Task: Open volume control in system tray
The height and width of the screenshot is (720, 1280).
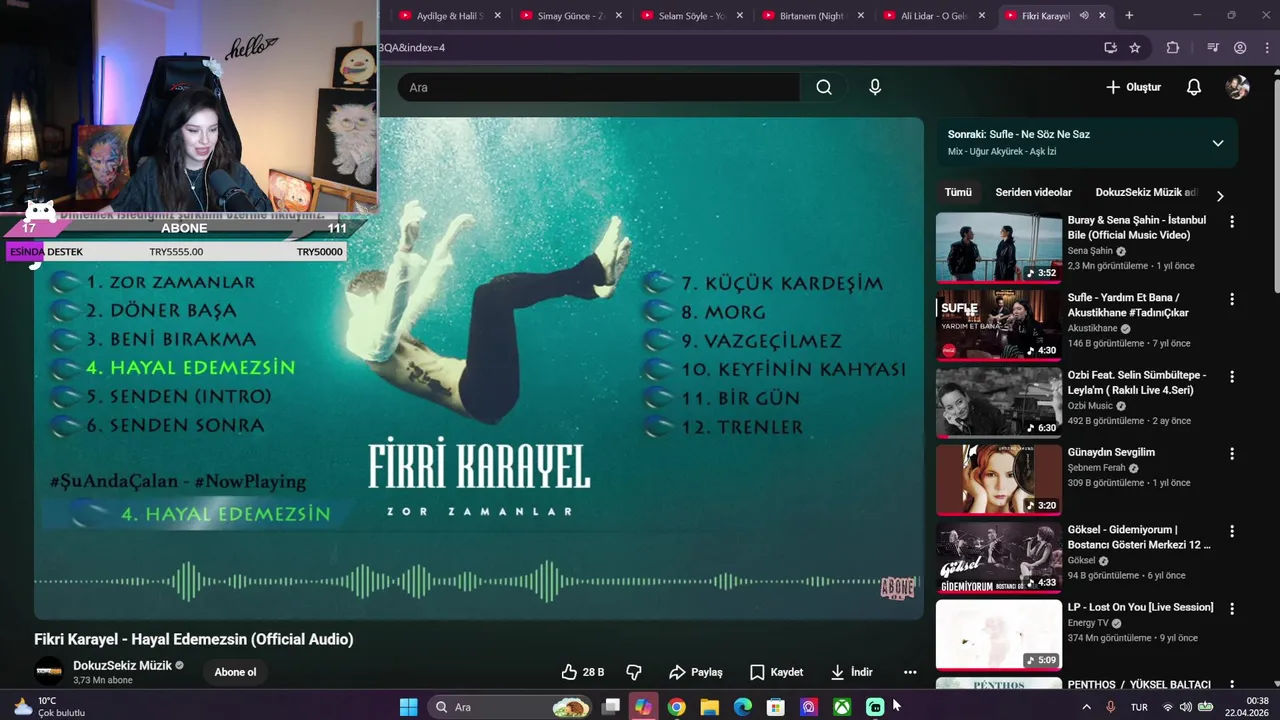Action: pyautogui.click(x=1186, y=707)
